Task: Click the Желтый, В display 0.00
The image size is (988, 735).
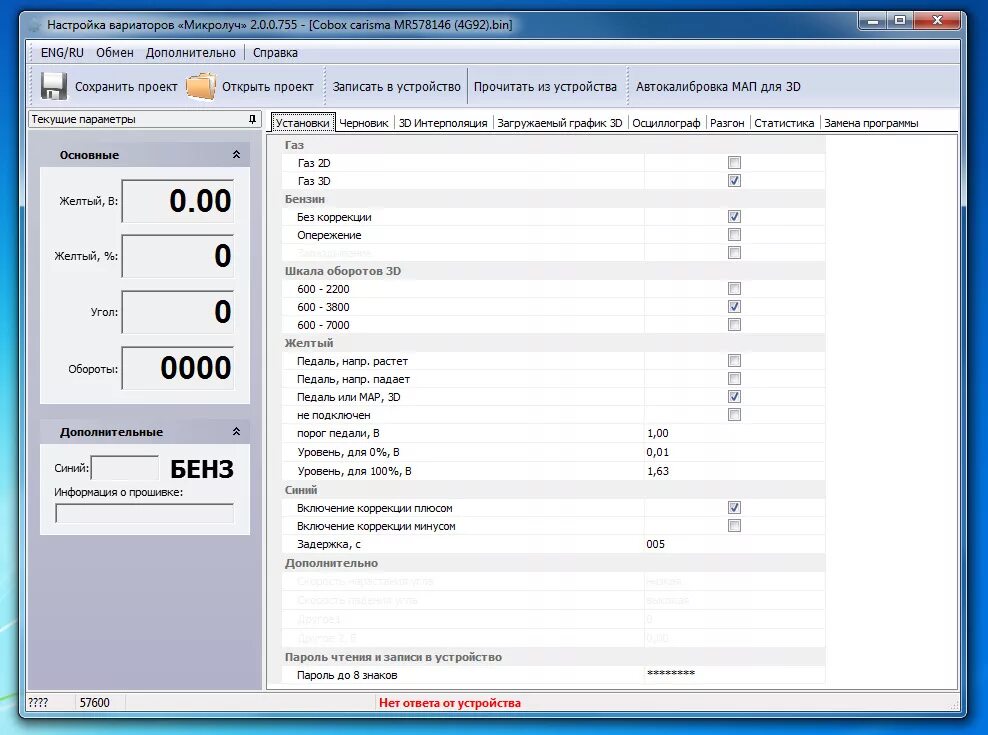Action: pyautogui.click(x=178, y=201)
